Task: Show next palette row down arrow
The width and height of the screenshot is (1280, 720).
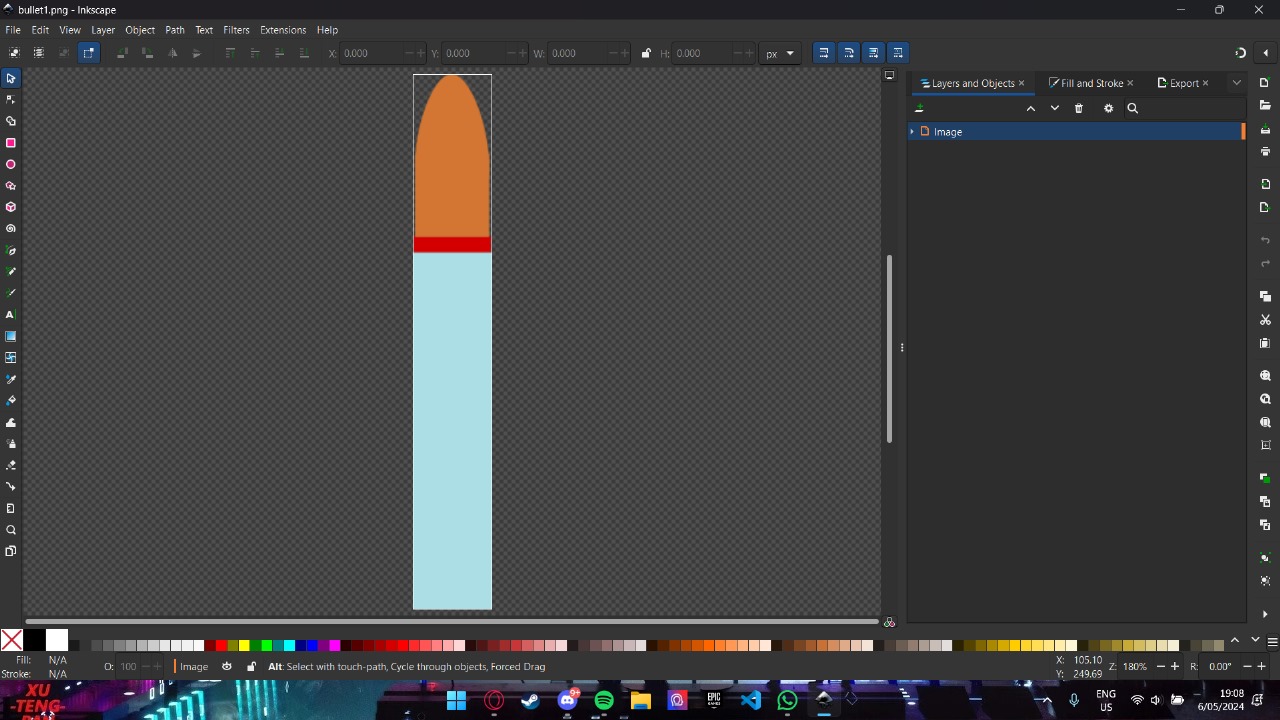Action: (x=1255, y=641)
